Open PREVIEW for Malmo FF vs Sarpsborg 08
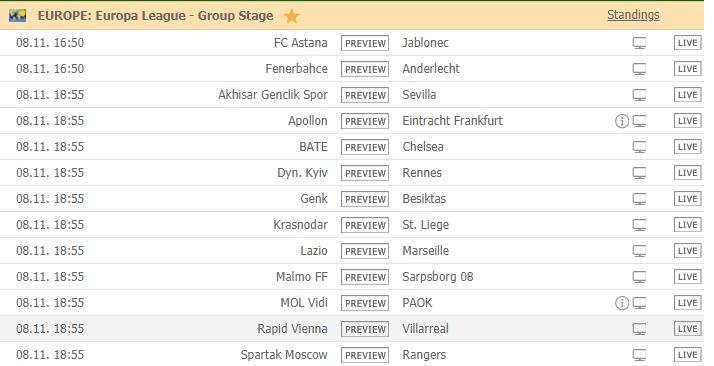The height and width of the screenshot is (366, 714). click(x=365, y=277)
